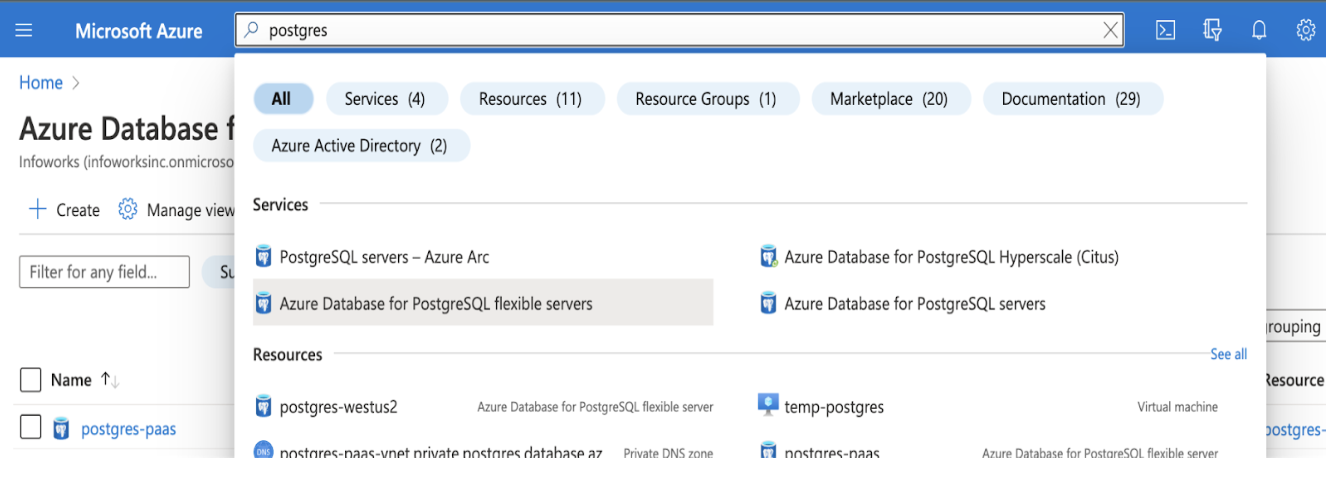Image resolution: width=1328 pixels, height=480 pixels.
Task: Go to Home breadcrumb
Action: coord(41,83)
